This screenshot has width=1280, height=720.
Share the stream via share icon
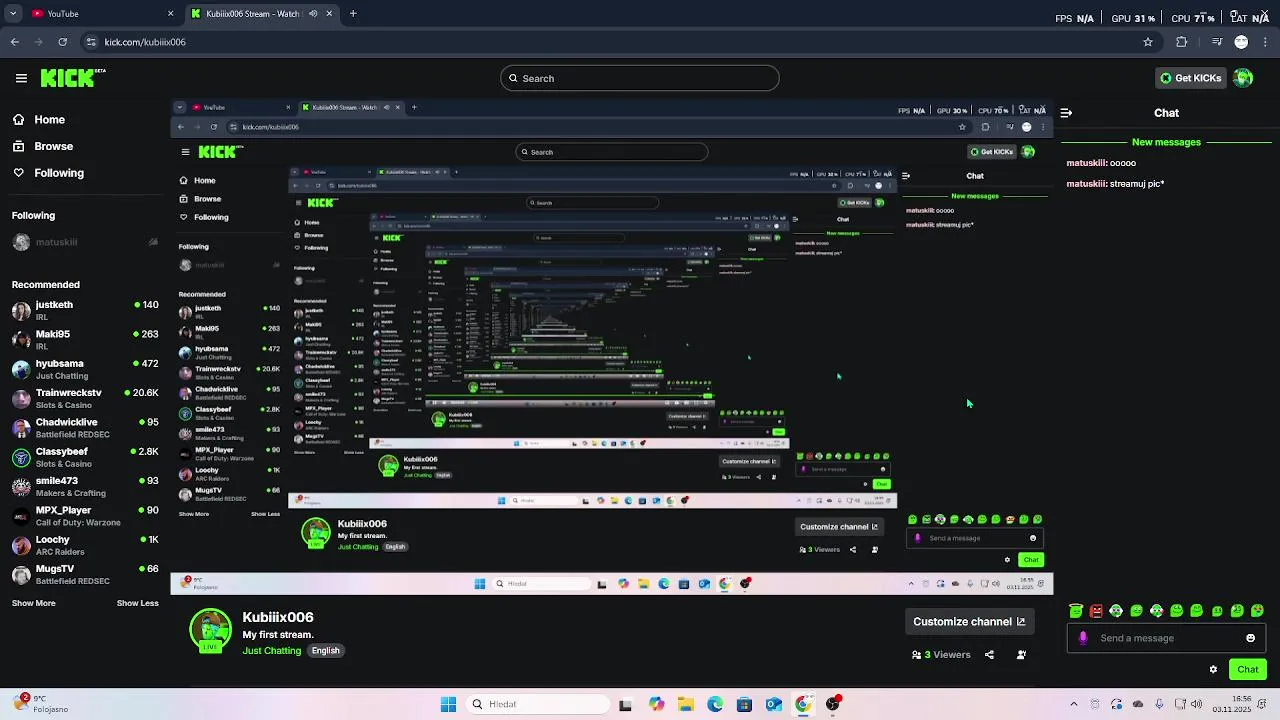pos(989,655)
